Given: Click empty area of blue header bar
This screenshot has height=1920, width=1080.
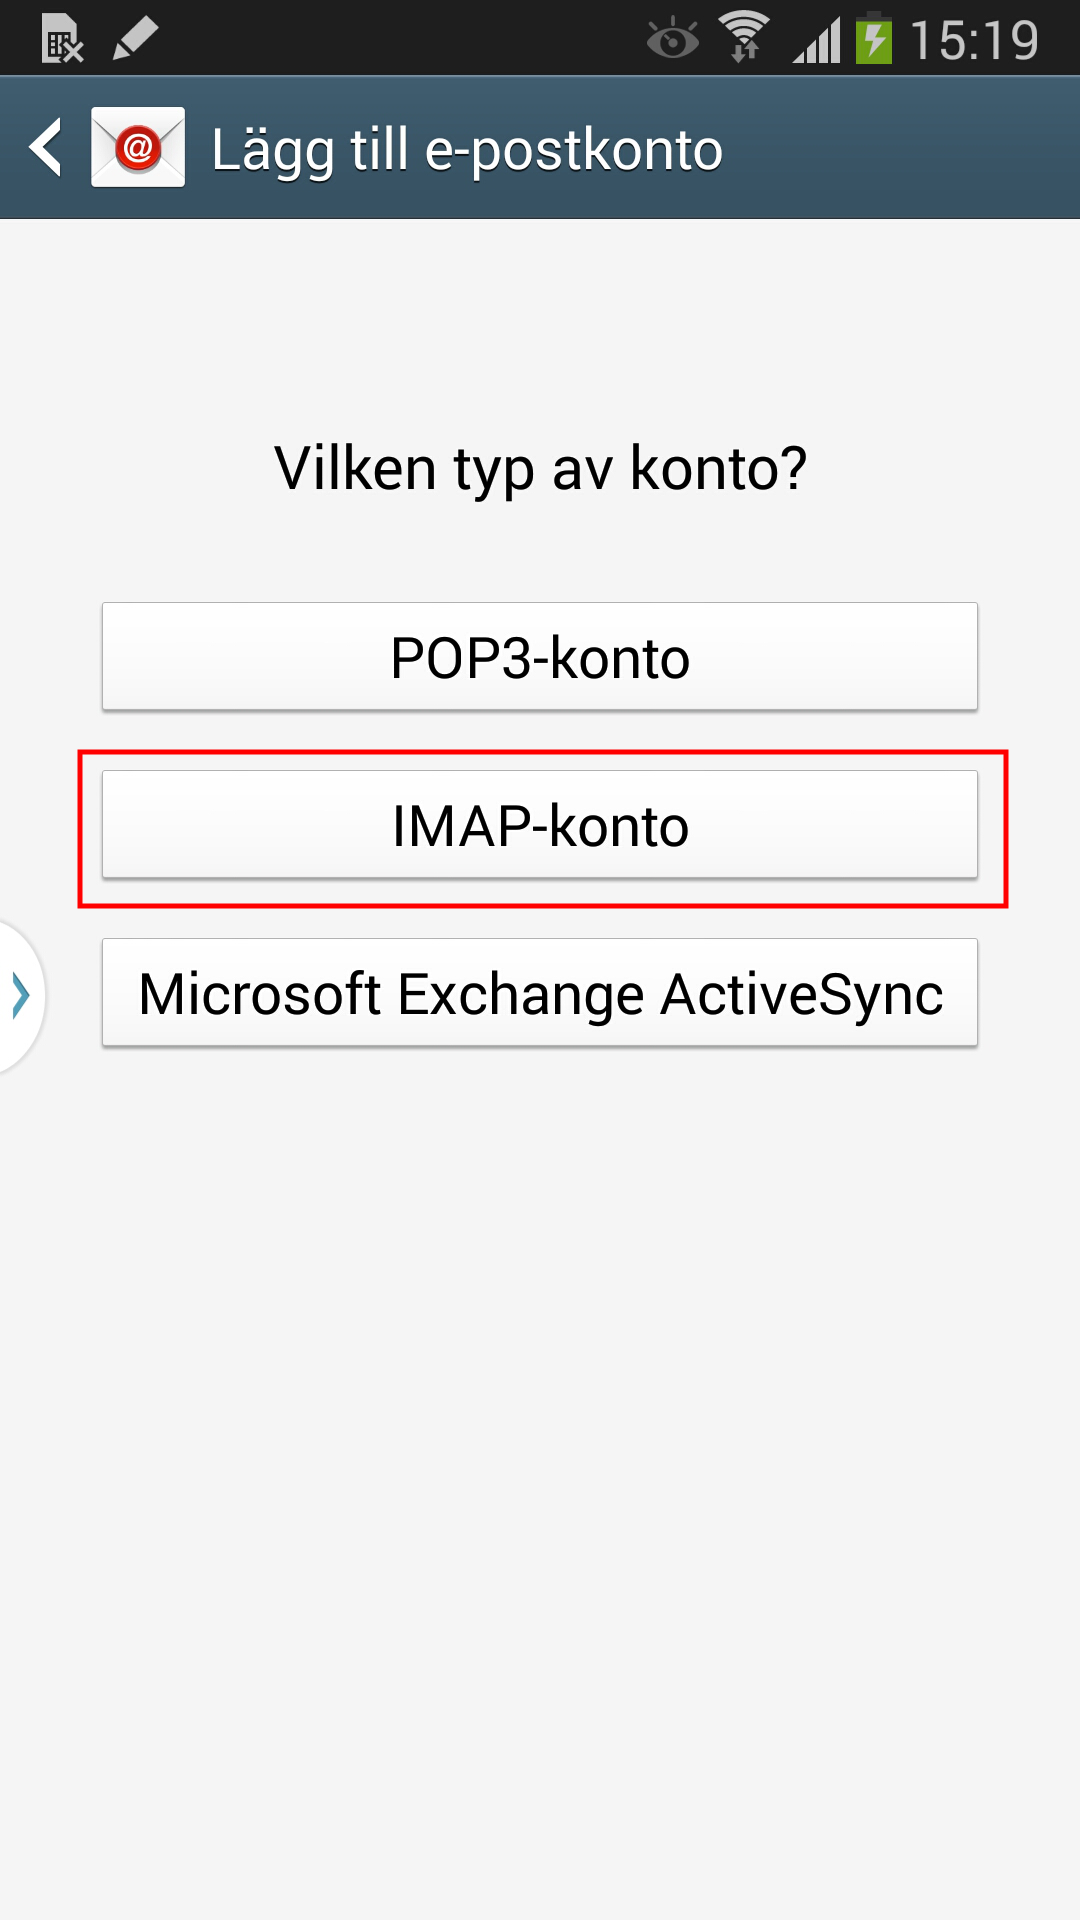Looking at the screenshot, I should pyautogui.click(x=900, y=148).
